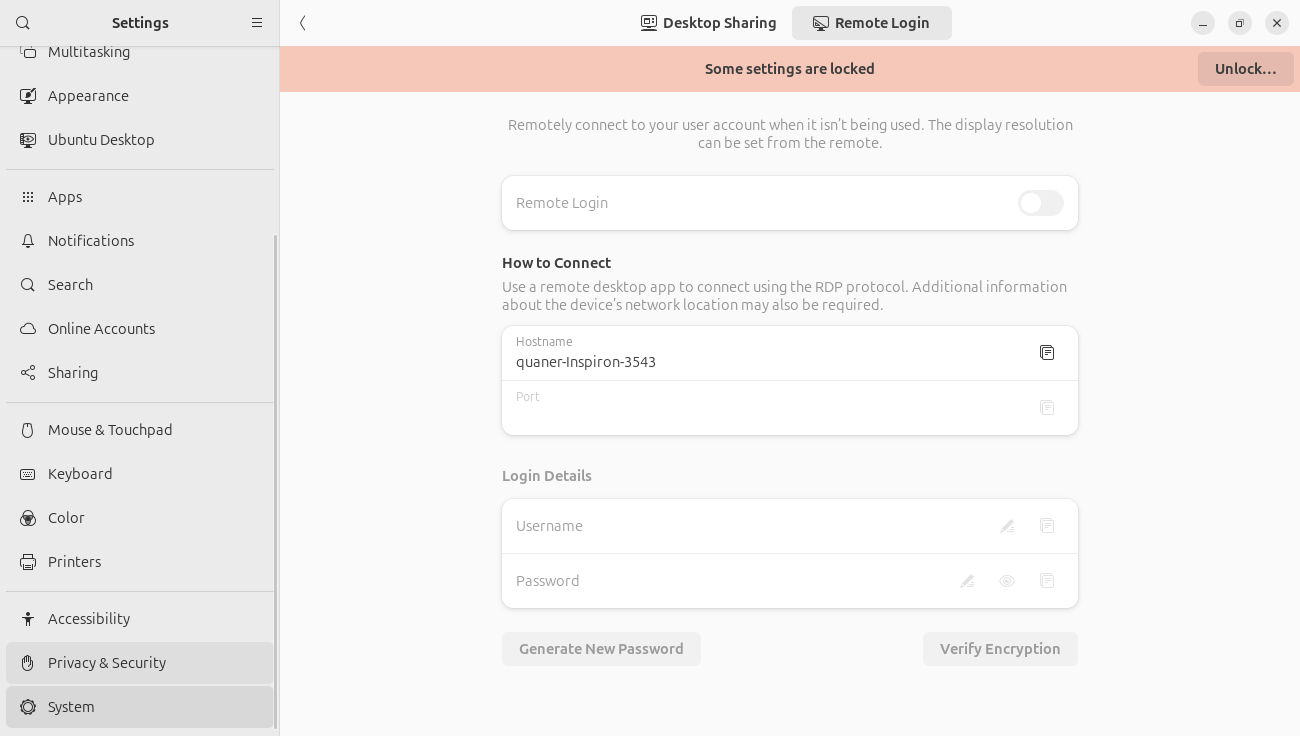Go back using the header arrow

pos(303,23)
